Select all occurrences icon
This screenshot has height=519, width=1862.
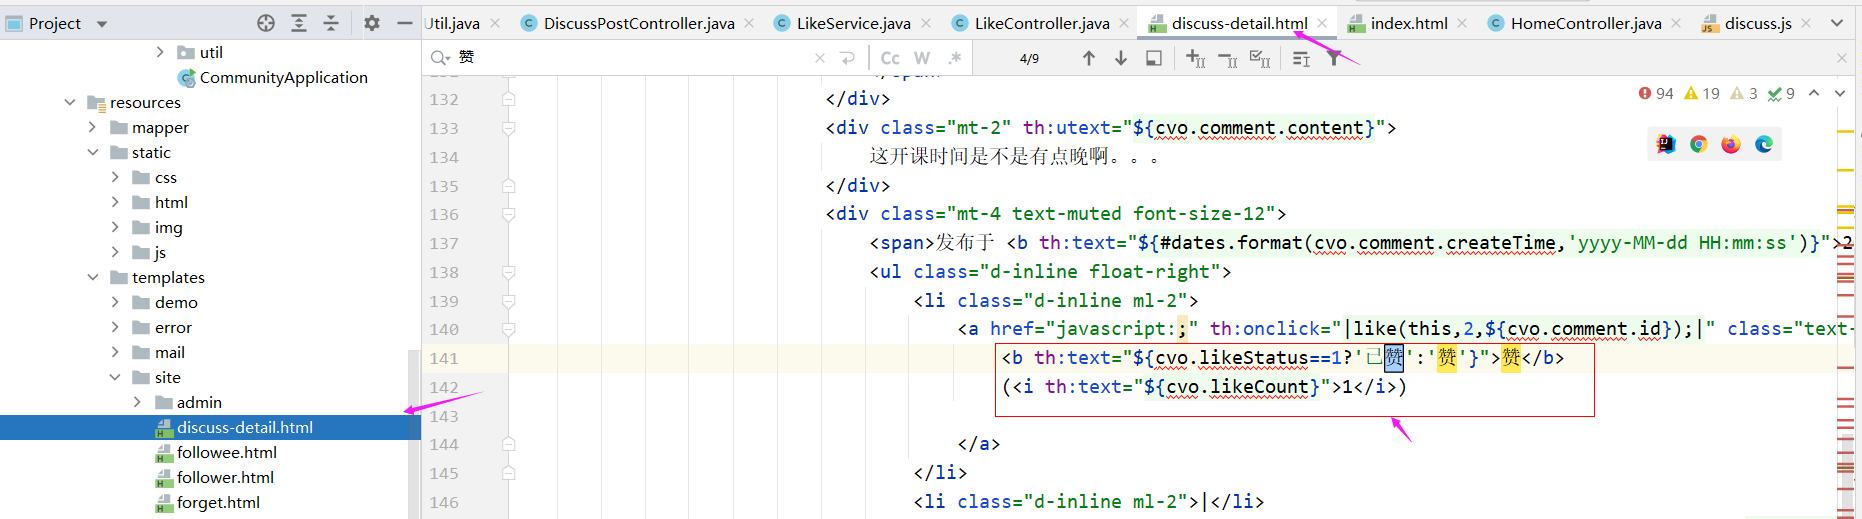pyautogui.click(x=1260, y=60)
